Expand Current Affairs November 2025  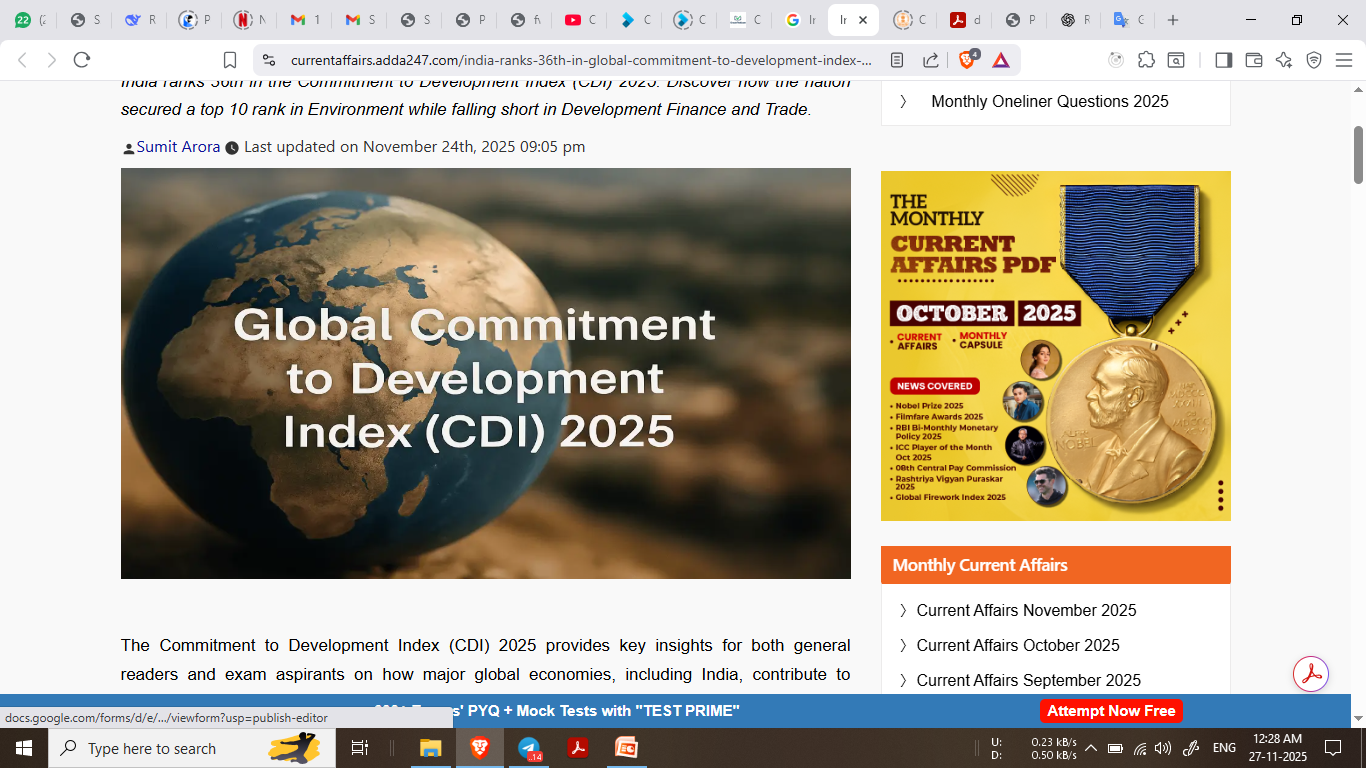1026,610
